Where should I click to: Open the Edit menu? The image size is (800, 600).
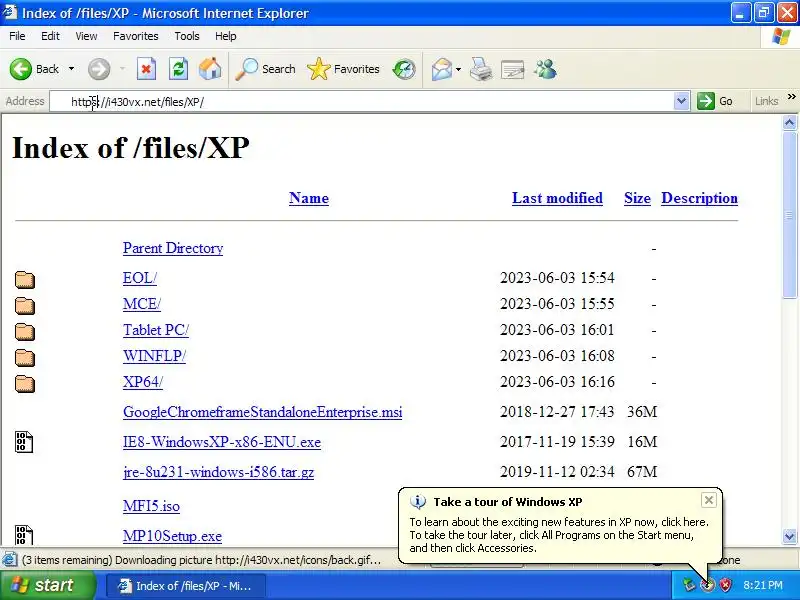click(x=50, y=36)
